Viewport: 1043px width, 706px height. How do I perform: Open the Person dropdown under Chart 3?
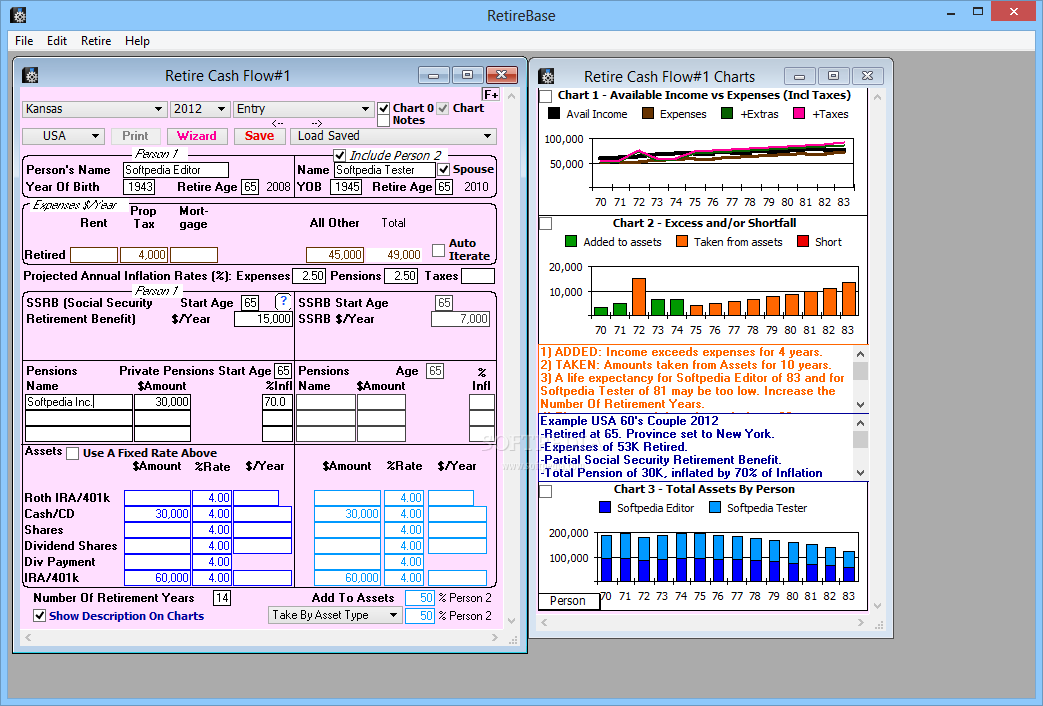point(569,601)
